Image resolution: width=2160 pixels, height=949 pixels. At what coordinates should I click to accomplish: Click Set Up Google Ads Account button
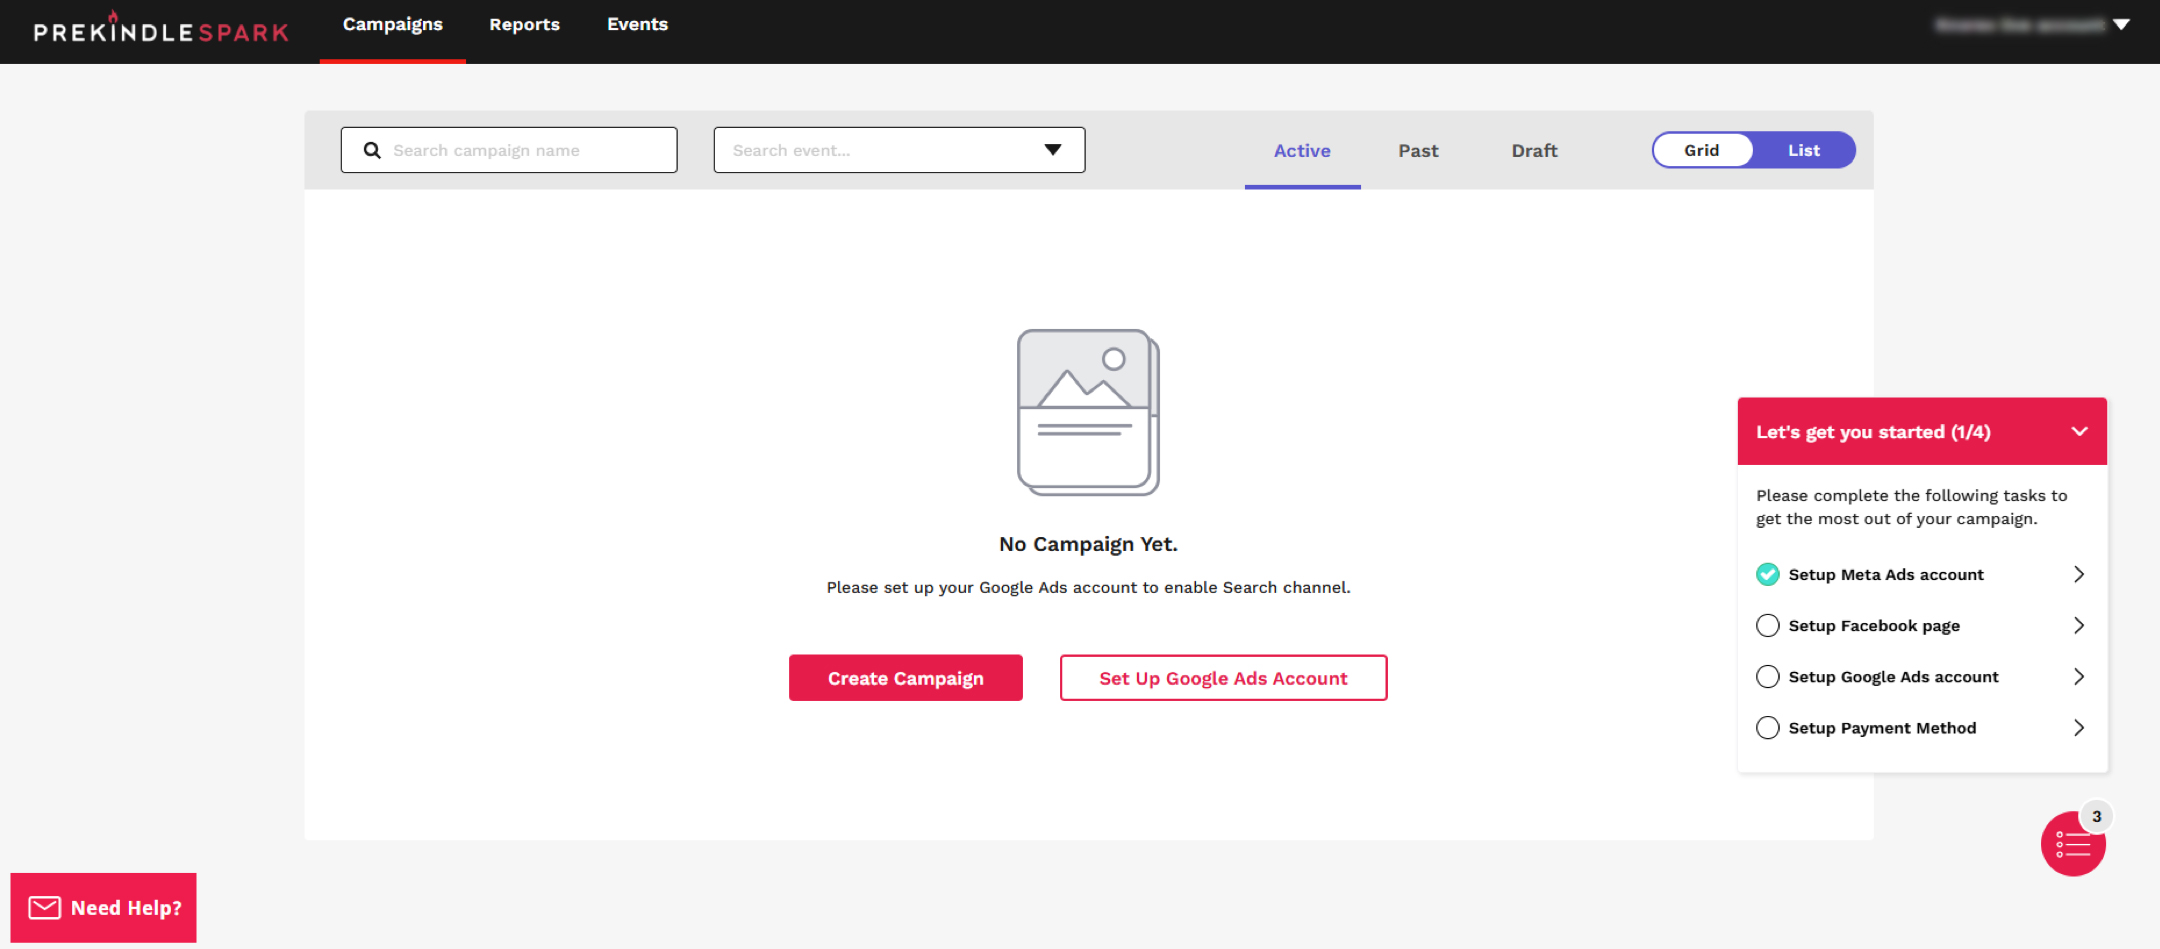click(1223, 678)
